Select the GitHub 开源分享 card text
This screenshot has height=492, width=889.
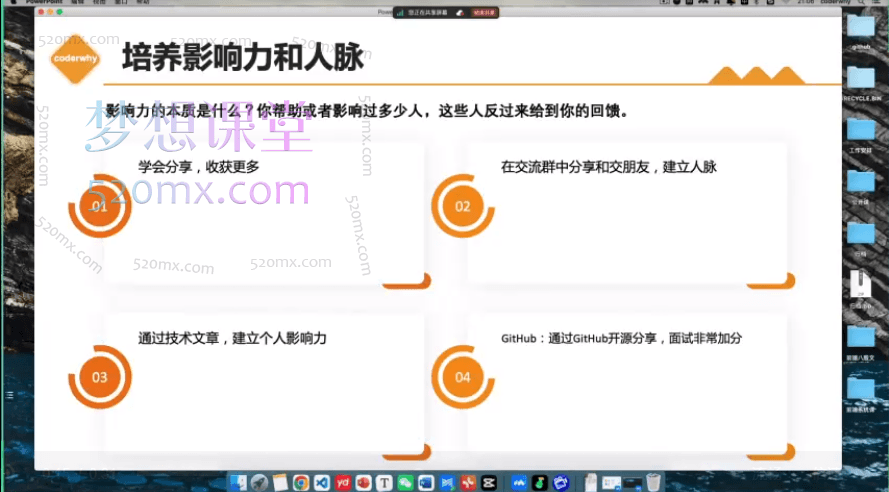621,338
